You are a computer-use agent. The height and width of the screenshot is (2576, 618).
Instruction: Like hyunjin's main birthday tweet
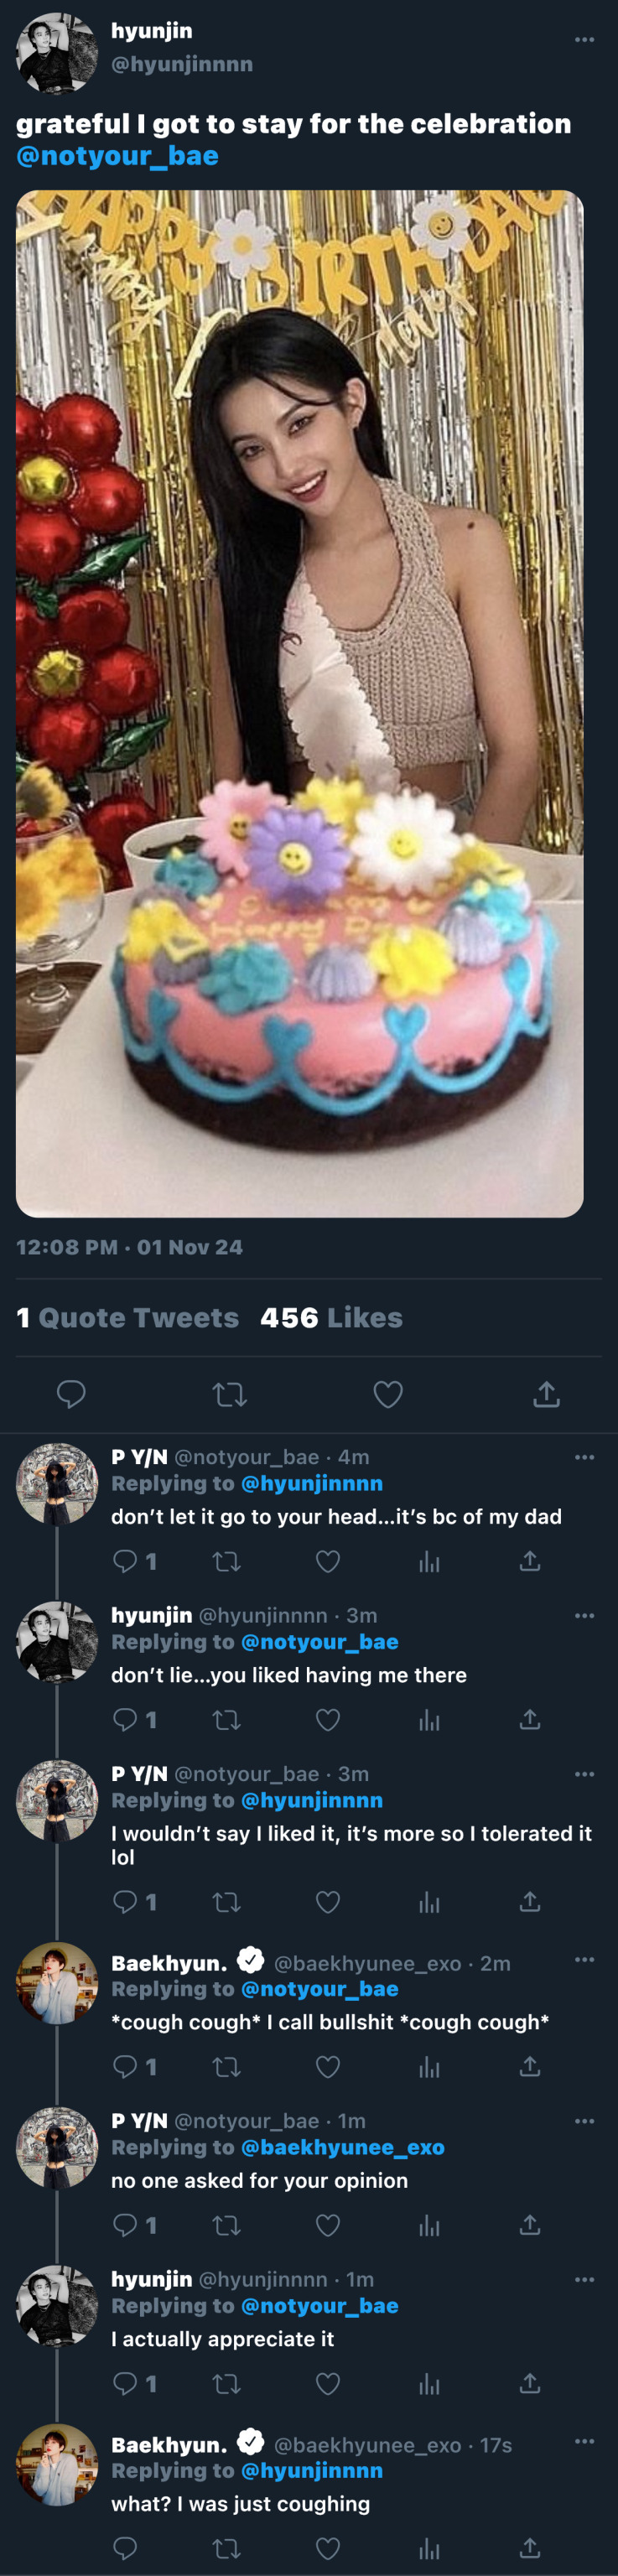tap(388, 1394)
